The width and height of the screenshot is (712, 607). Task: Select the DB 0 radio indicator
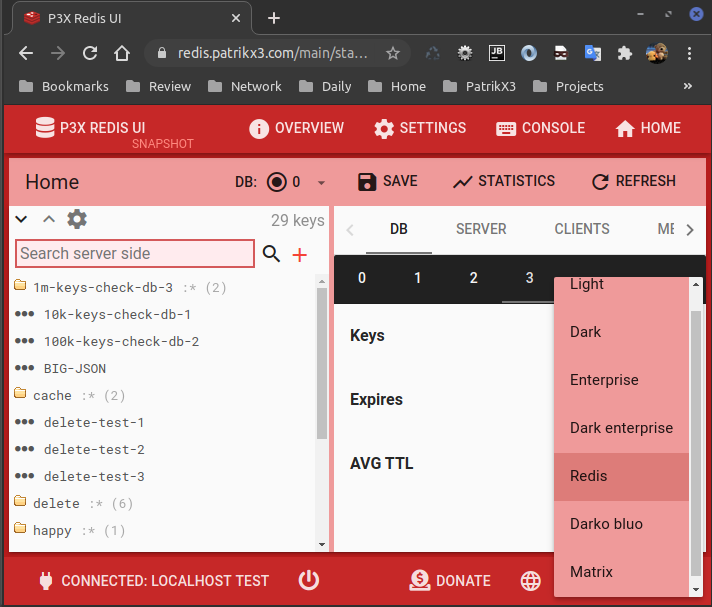pyautogui.click(x=277, y=182)
